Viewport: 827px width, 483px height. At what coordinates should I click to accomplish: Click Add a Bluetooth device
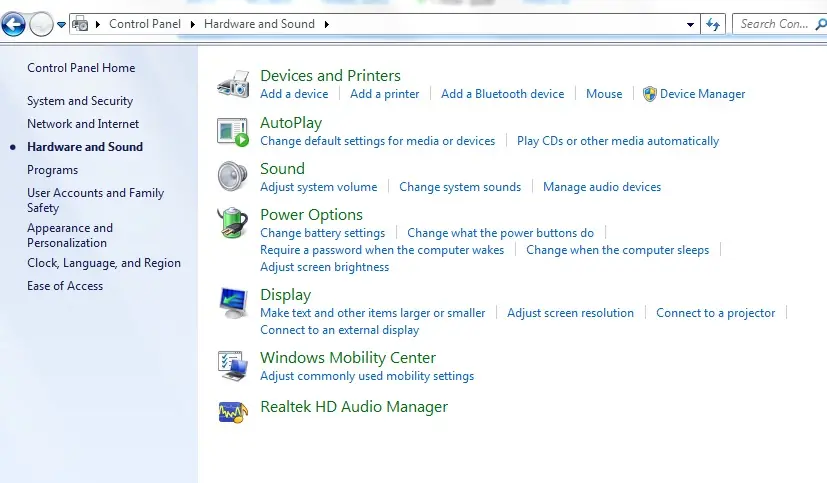pyautogui.click(x=502, y=94)
